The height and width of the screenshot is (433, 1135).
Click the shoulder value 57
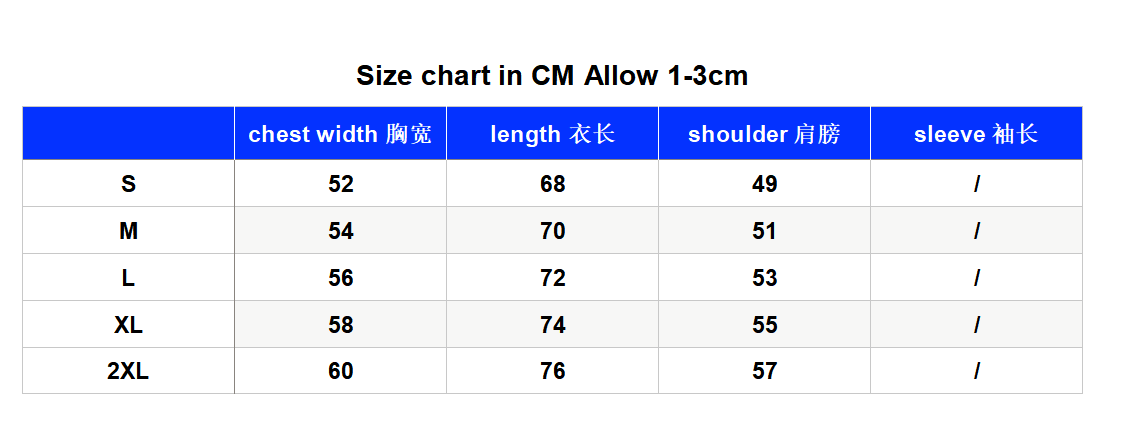[764, 371]
